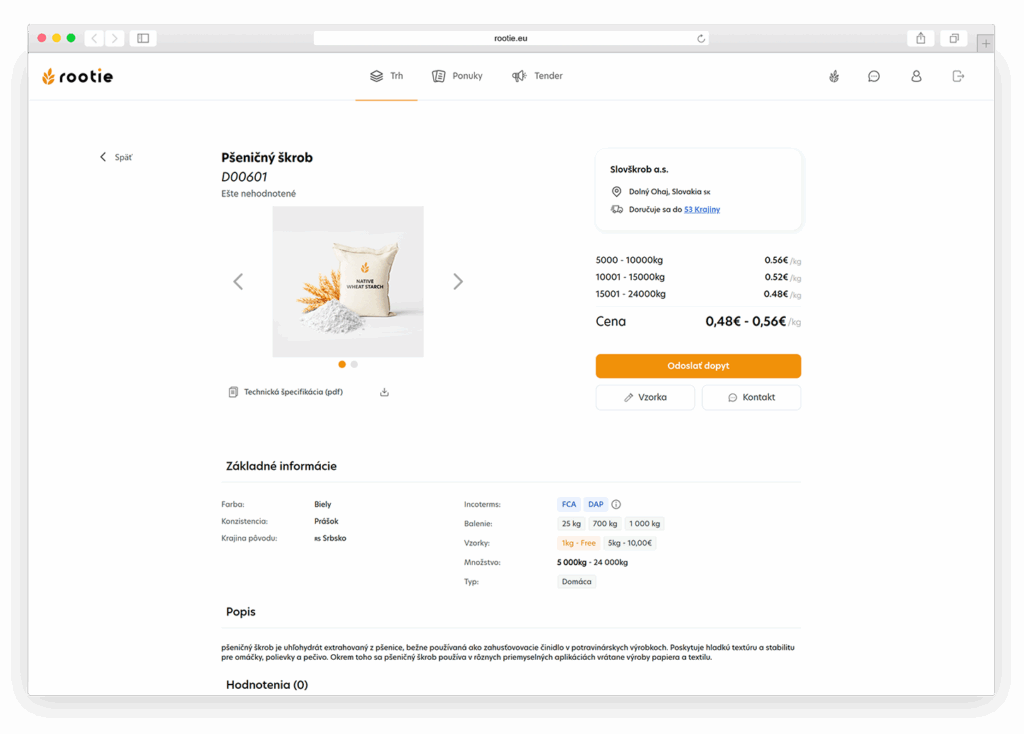Image resolution: width=1024 pixels, height=734 pixels.
Task: Toggle the DAP incoterm chip
Action: [596, 504]
